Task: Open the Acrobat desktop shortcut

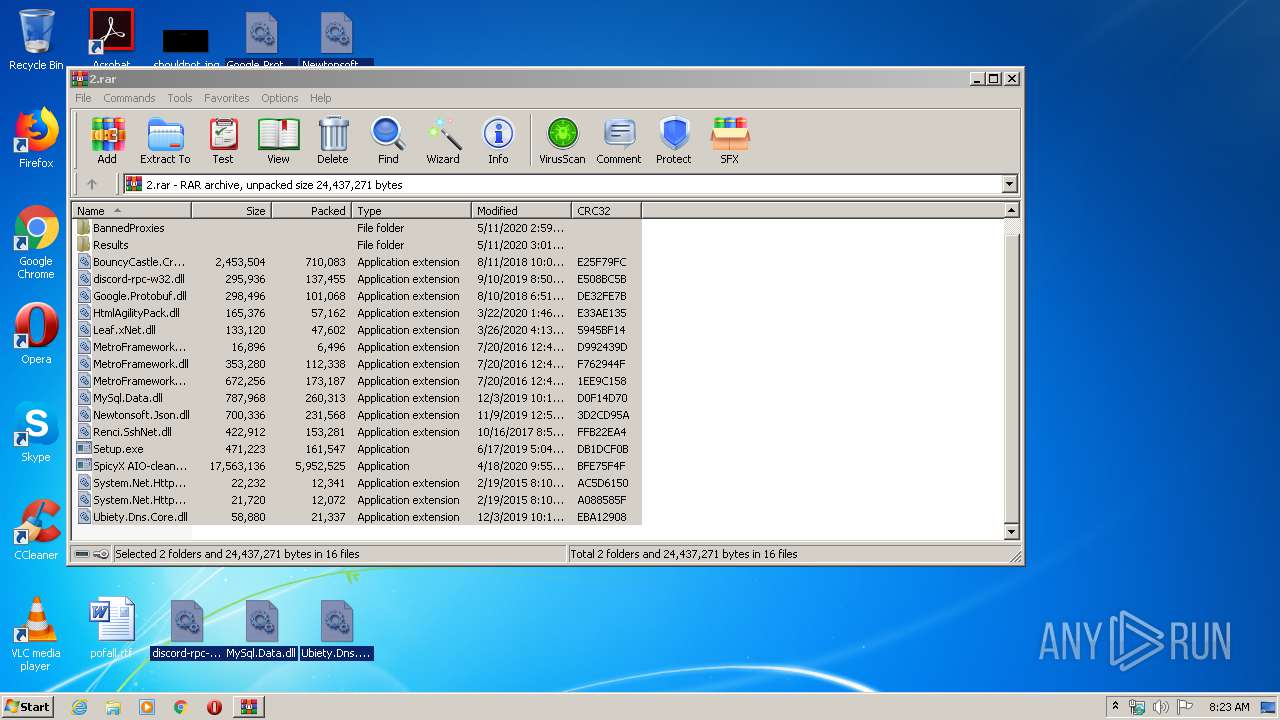Action: [111, 40]
